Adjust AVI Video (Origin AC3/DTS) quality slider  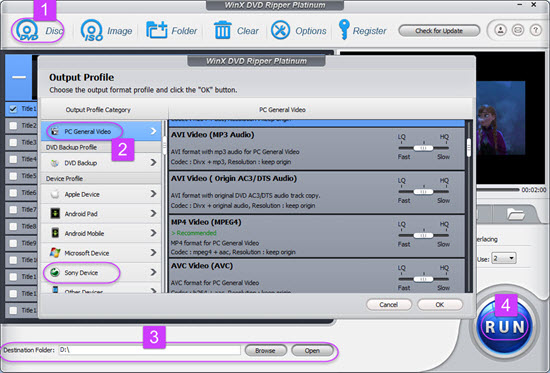click(x=423, y=192)
